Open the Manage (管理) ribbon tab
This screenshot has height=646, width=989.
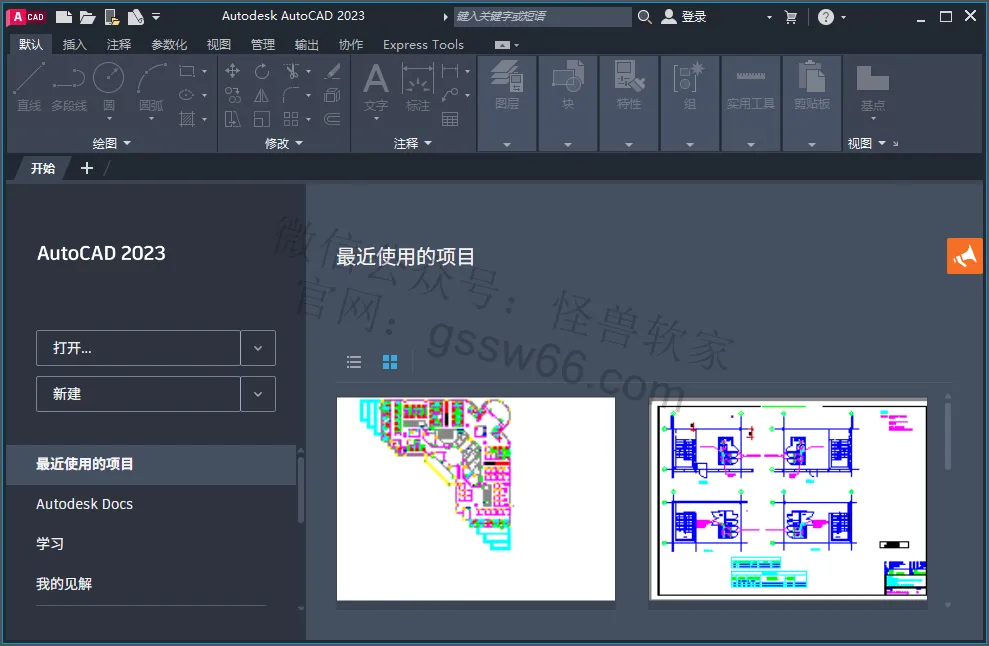coord(263,44)
